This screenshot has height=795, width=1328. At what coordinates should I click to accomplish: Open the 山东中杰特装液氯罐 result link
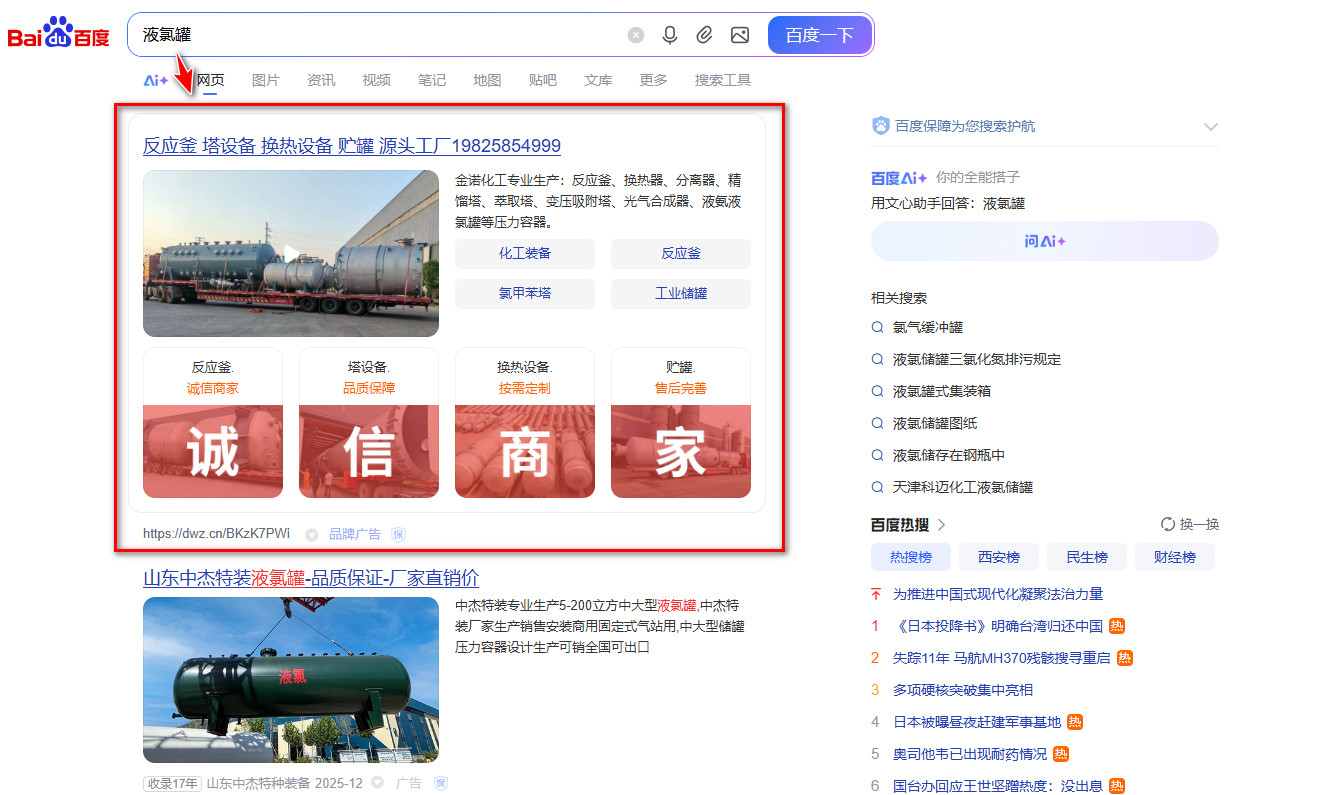coord(311,578)
